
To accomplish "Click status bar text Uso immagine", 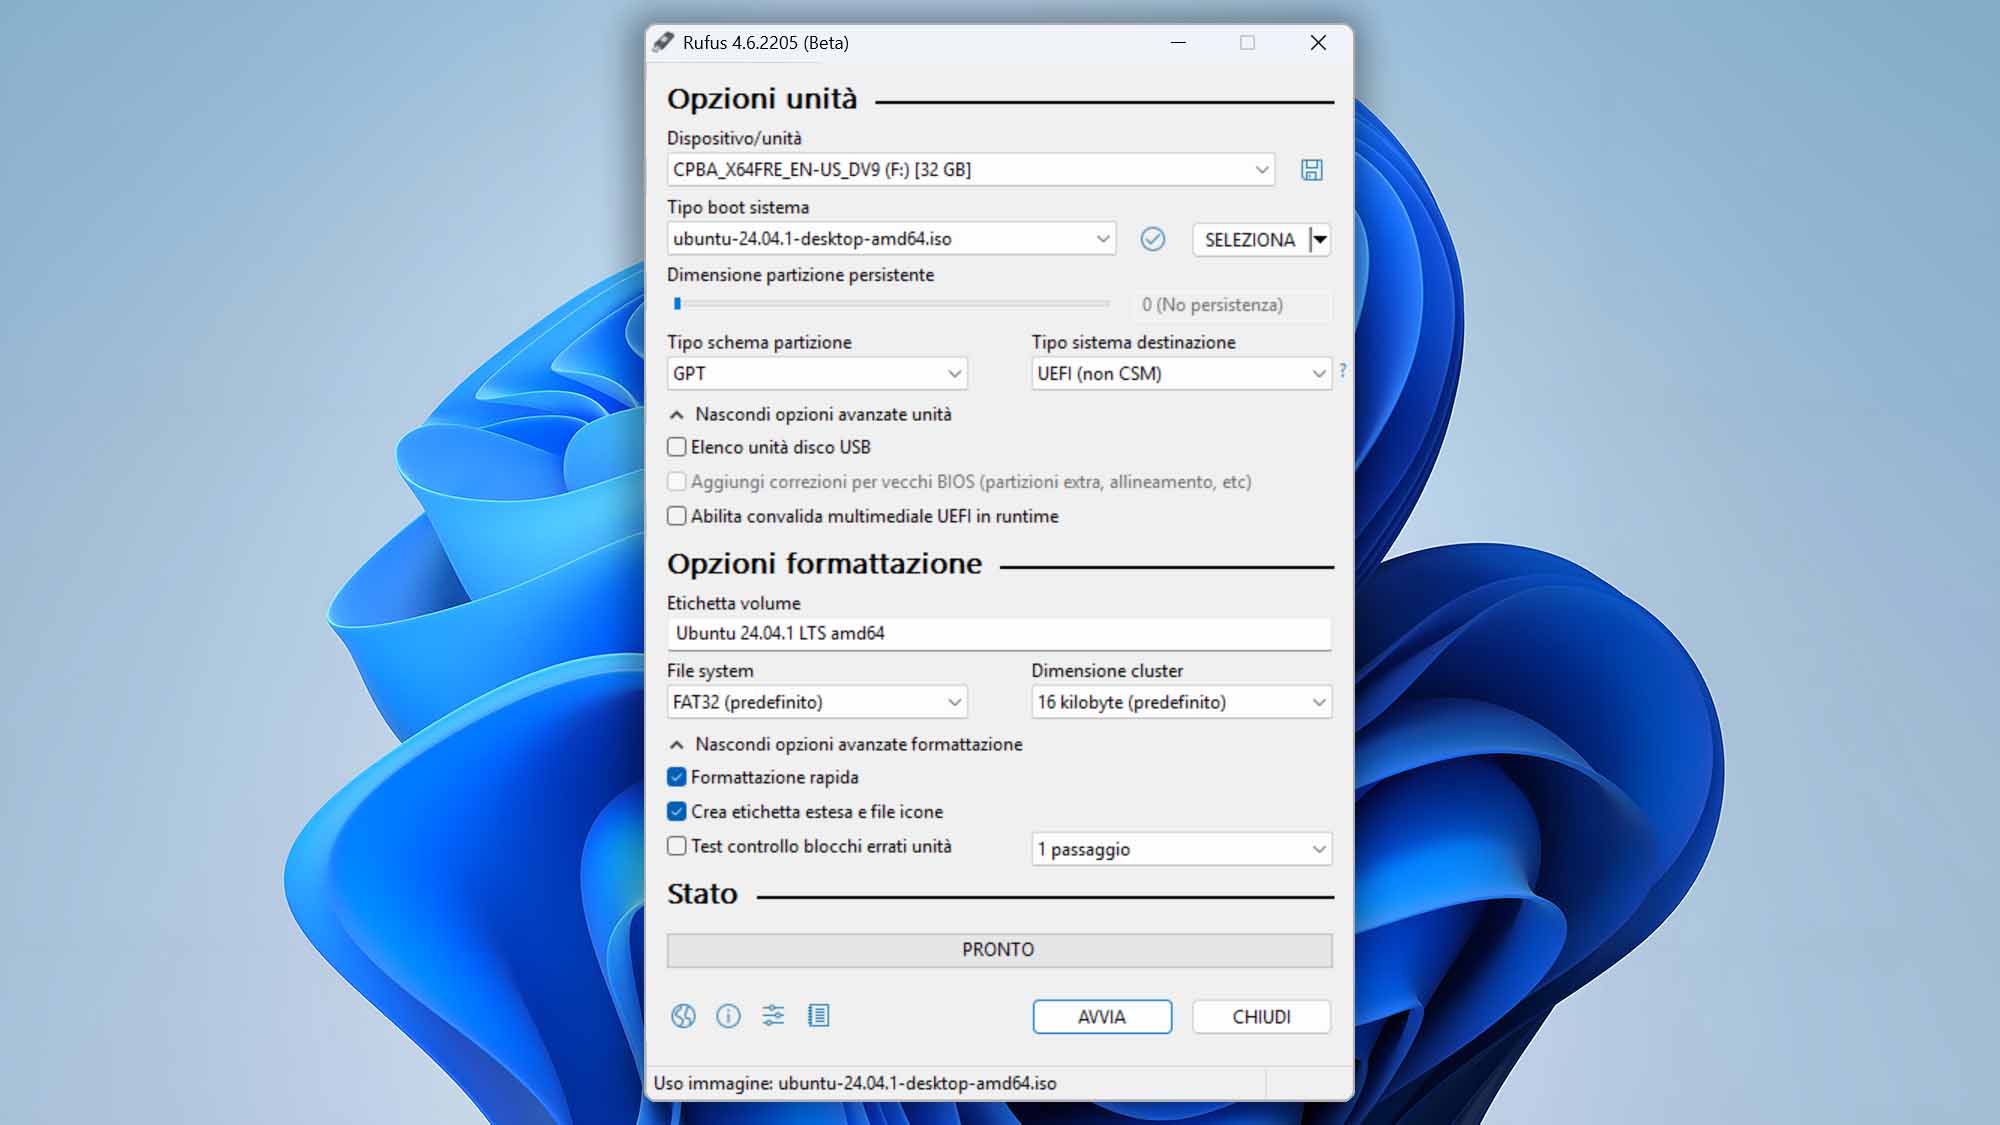I will pyautogui.click(x=855, y=1083).
